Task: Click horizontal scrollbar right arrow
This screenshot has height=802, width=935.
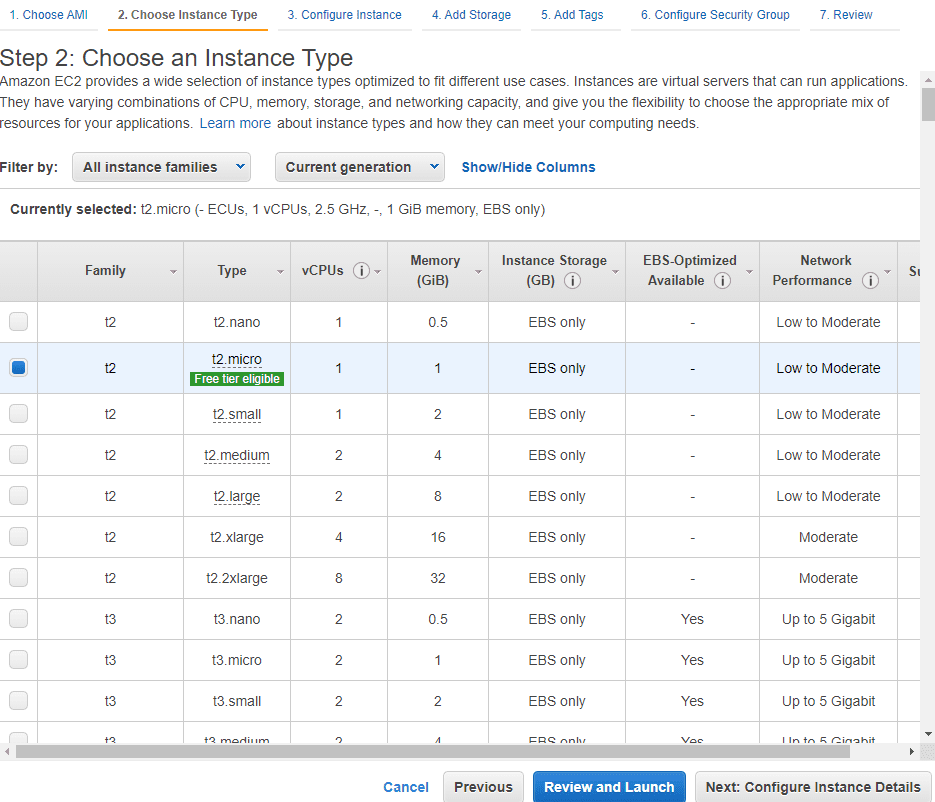Action: pos(912,752)
